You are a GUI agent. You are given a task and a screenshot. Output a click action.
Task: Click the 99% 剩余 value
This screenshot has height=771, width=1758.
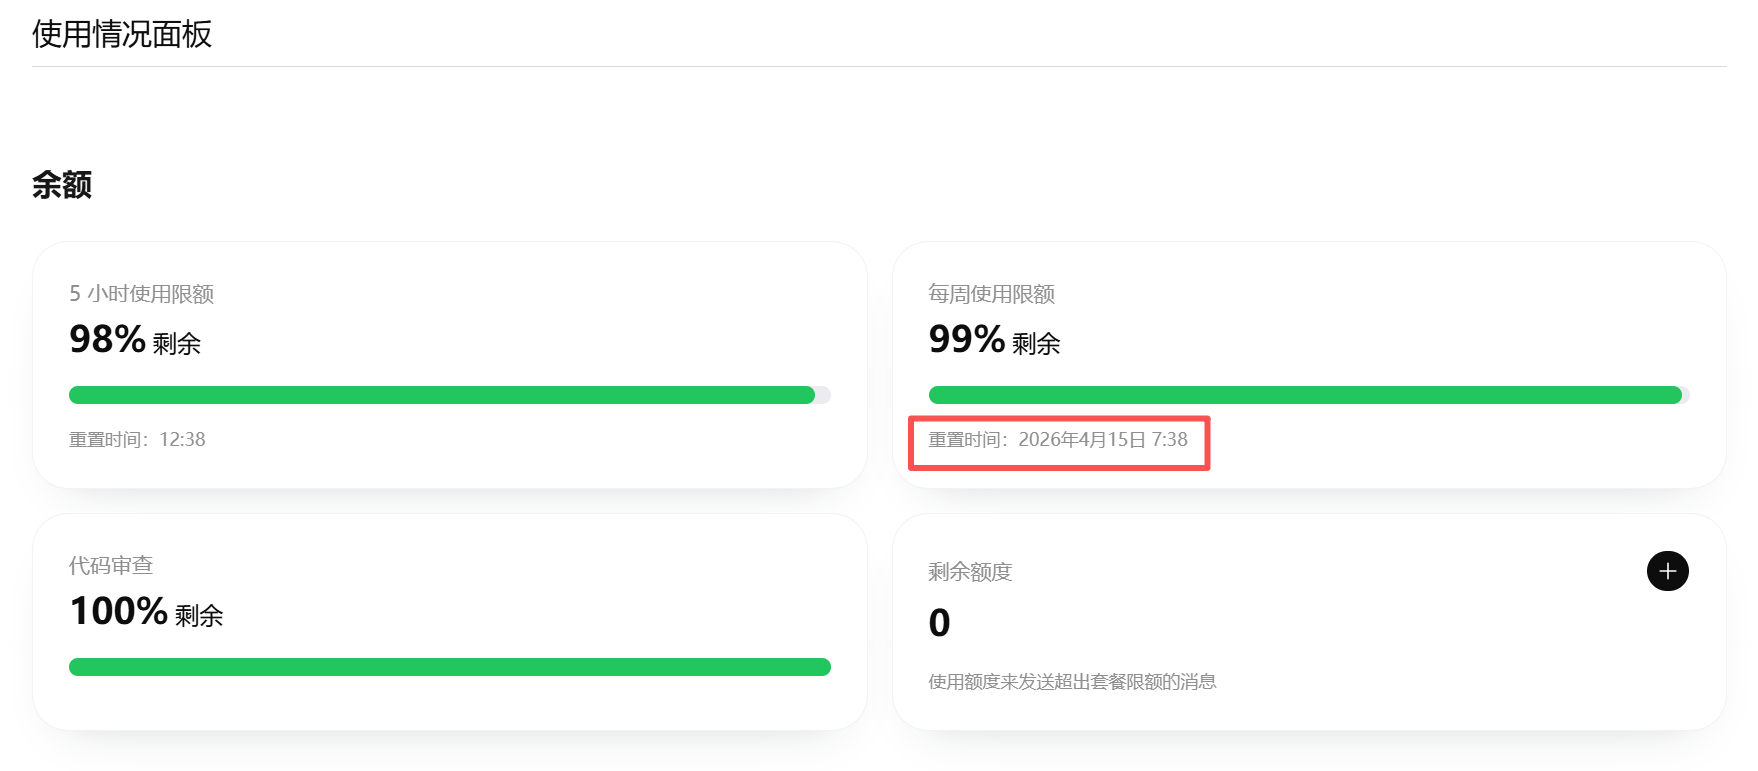tap(994, 340)
